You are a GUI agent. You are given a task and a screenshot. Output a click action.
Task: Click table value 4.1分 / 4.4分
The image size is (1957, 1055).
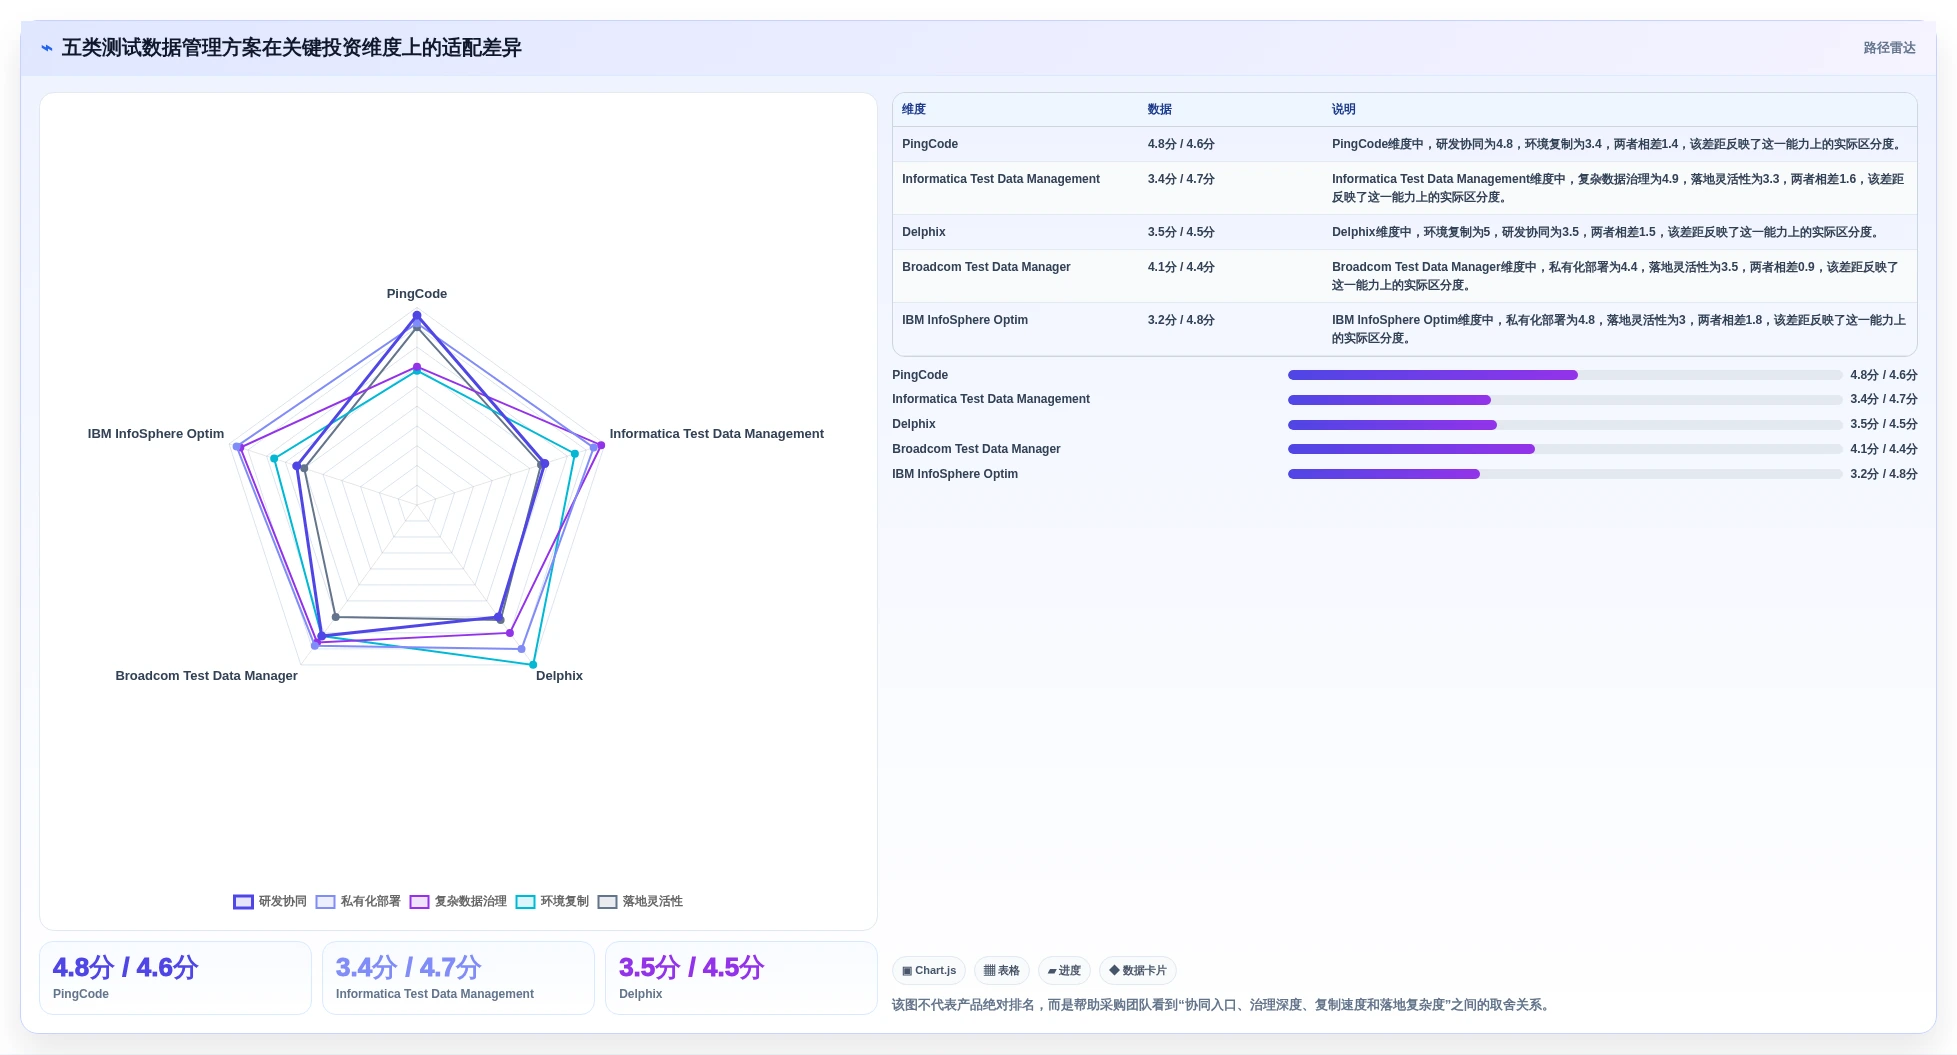[1181, 267]
